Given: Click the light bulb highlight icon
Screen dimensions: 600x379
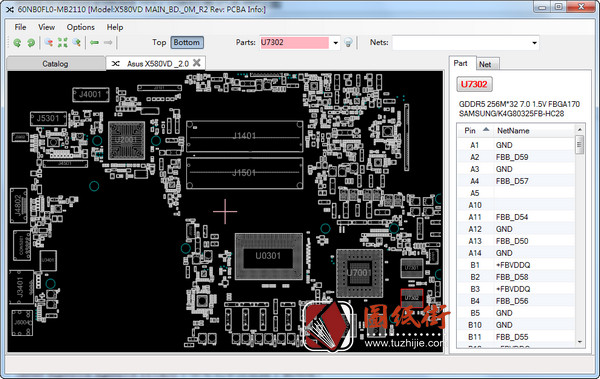Looking at the screenshot, I should tap(348, 42).
